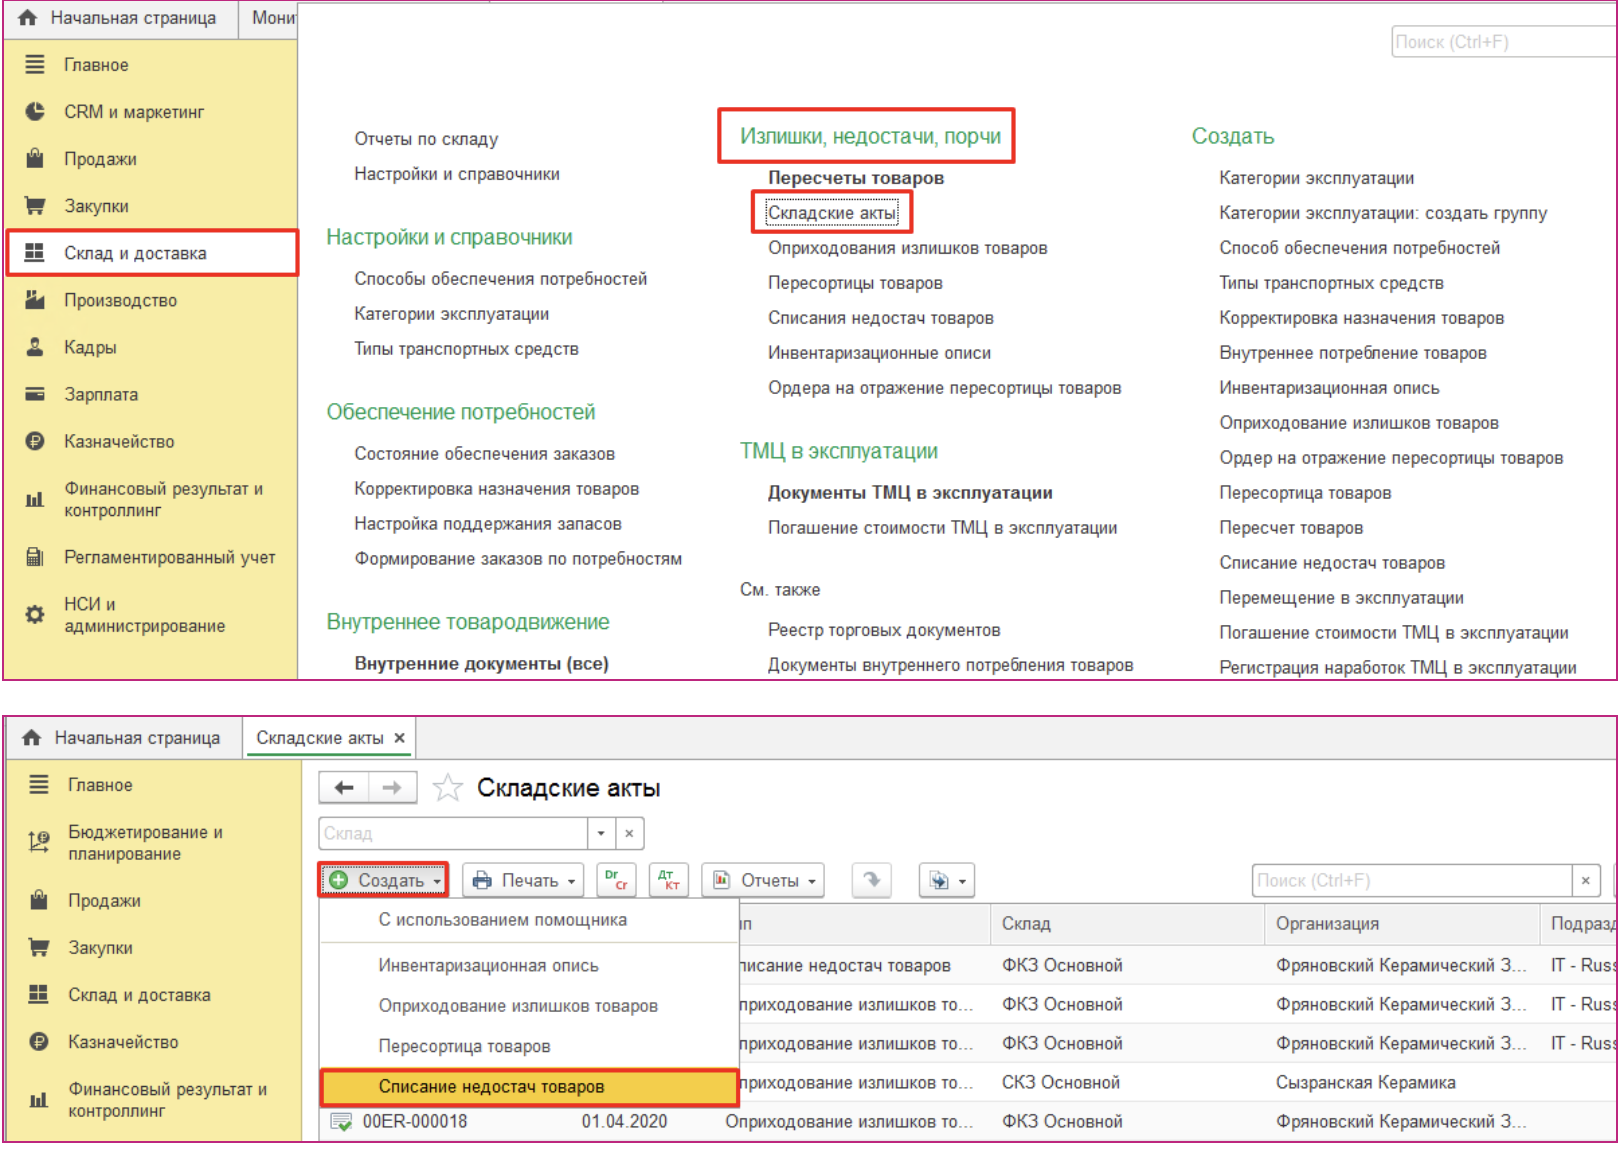1622x1150 pixels.
Task: Click the green curved arrow toolbar icon
Action: tap(871, 880)
